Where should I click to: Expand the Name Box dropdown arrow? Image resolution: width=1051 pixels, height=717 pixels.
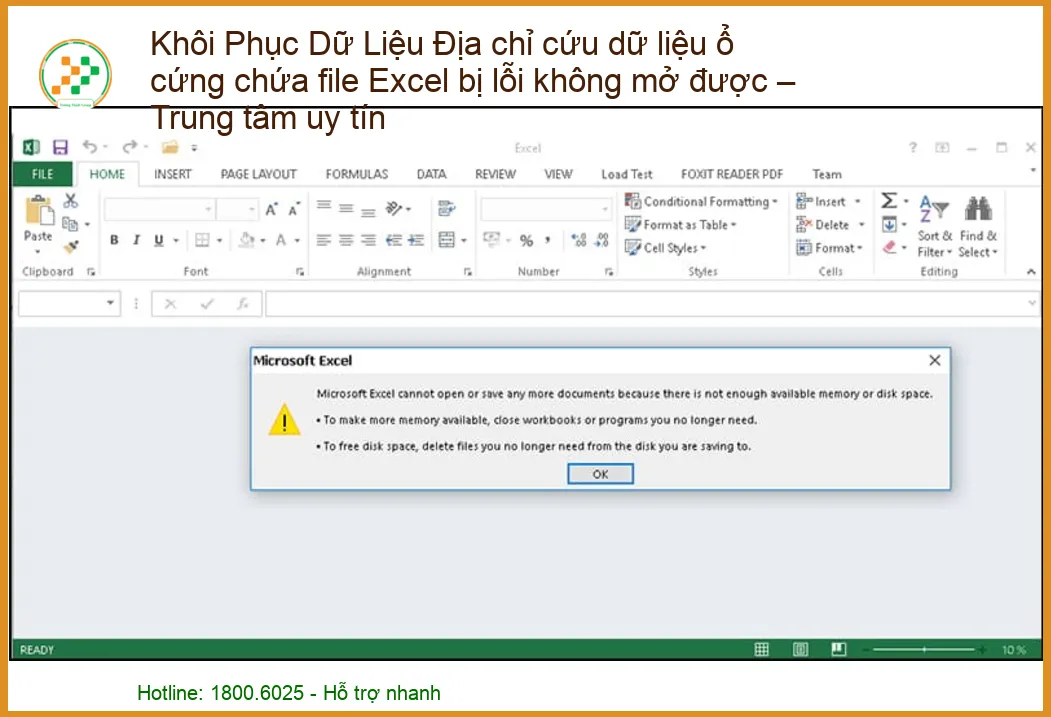pyautogui.click(x=111, y=304)
